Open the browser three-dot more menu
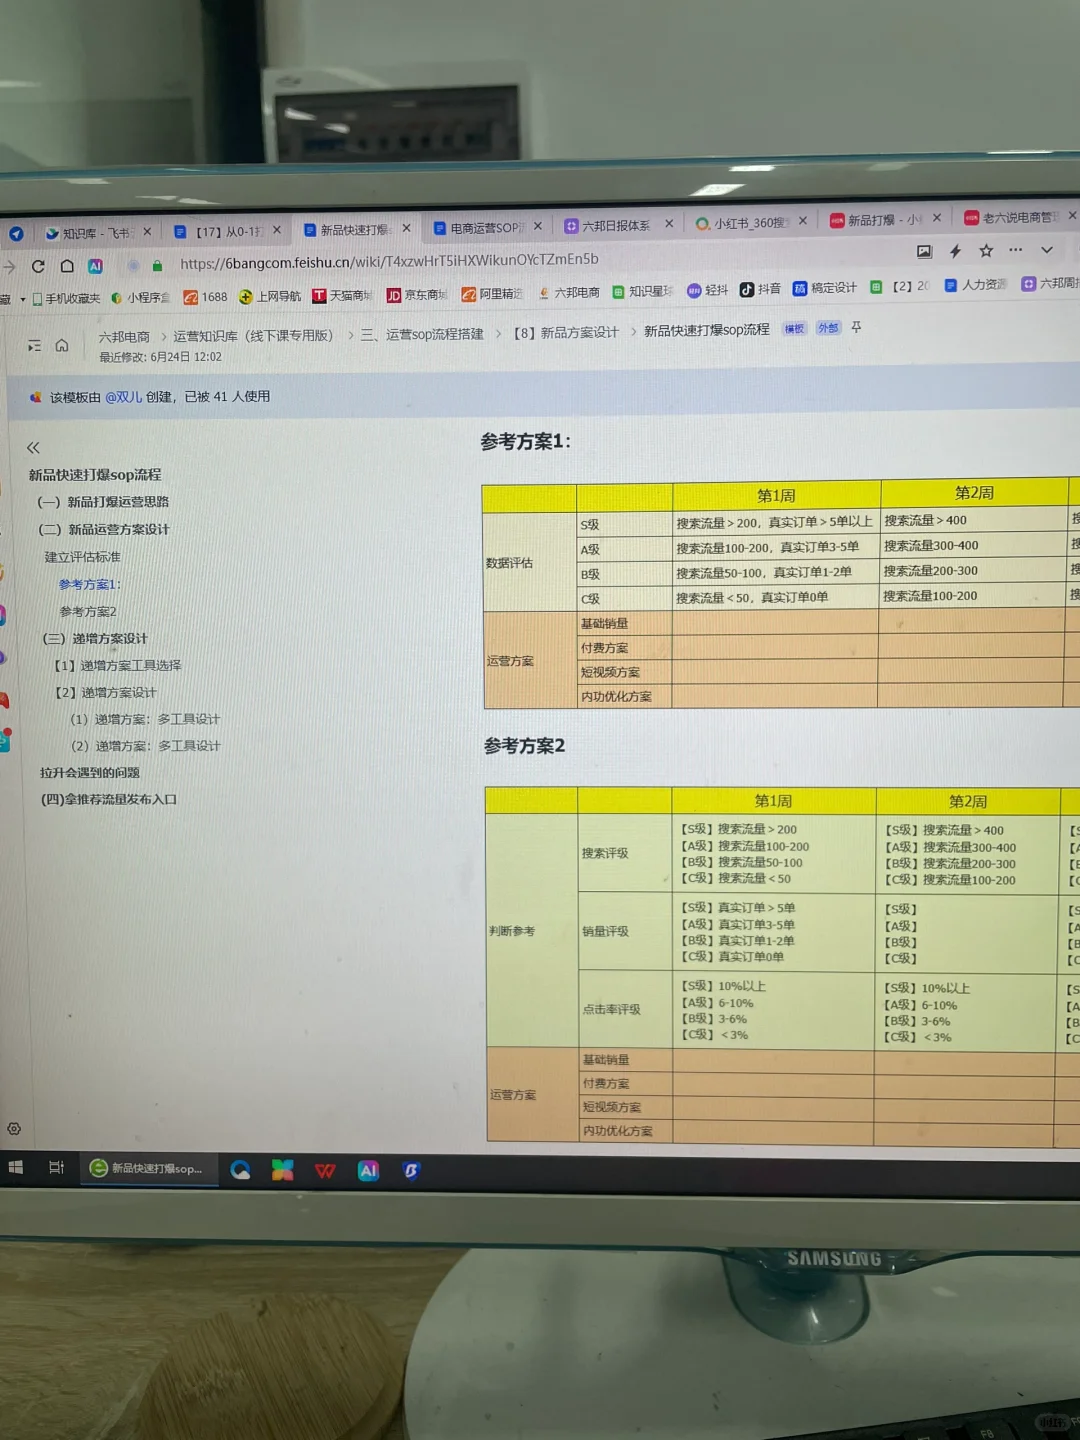Viewport: 1080px width, 1440px height. [1015, 249]
